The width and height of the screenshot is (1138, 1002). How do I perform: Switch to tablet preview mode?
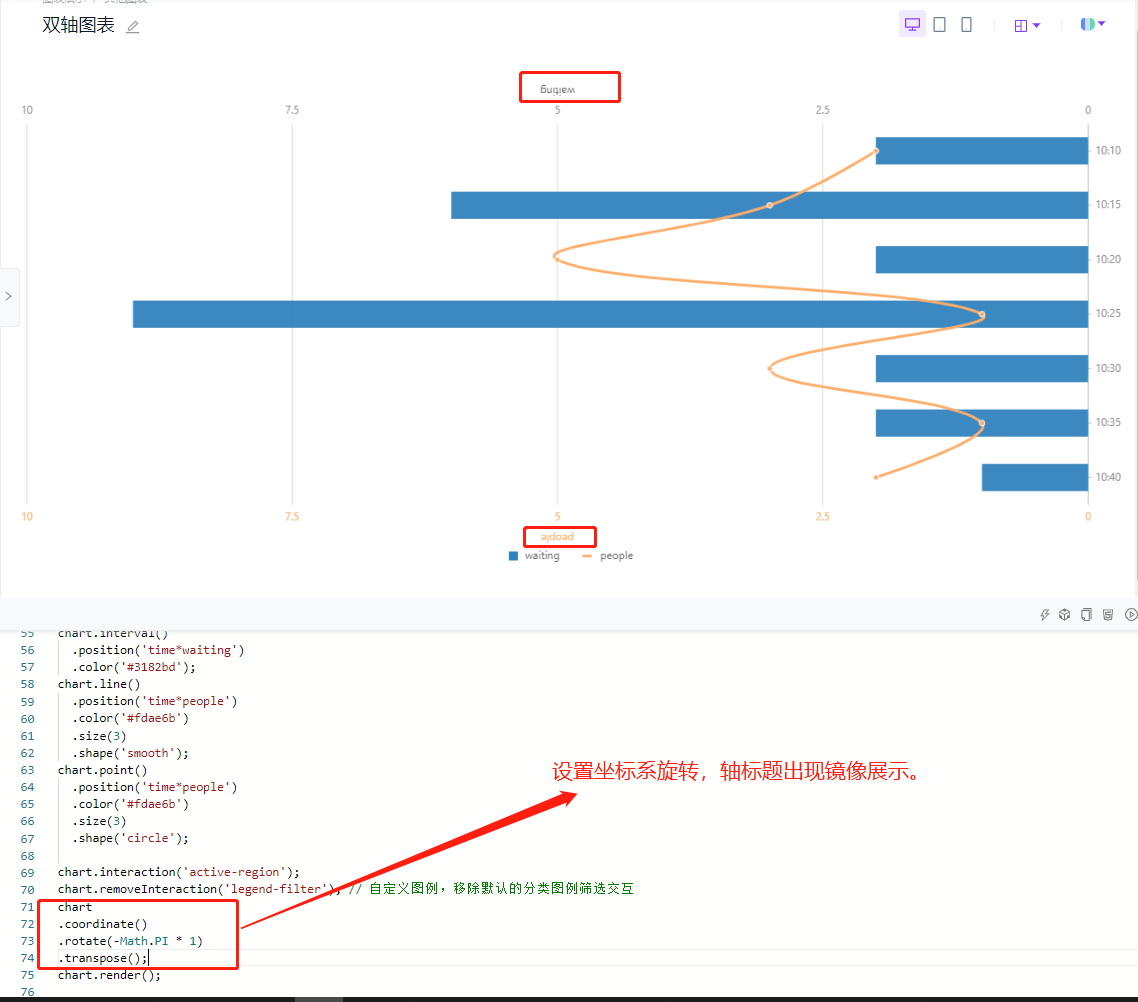coord(939,25)
